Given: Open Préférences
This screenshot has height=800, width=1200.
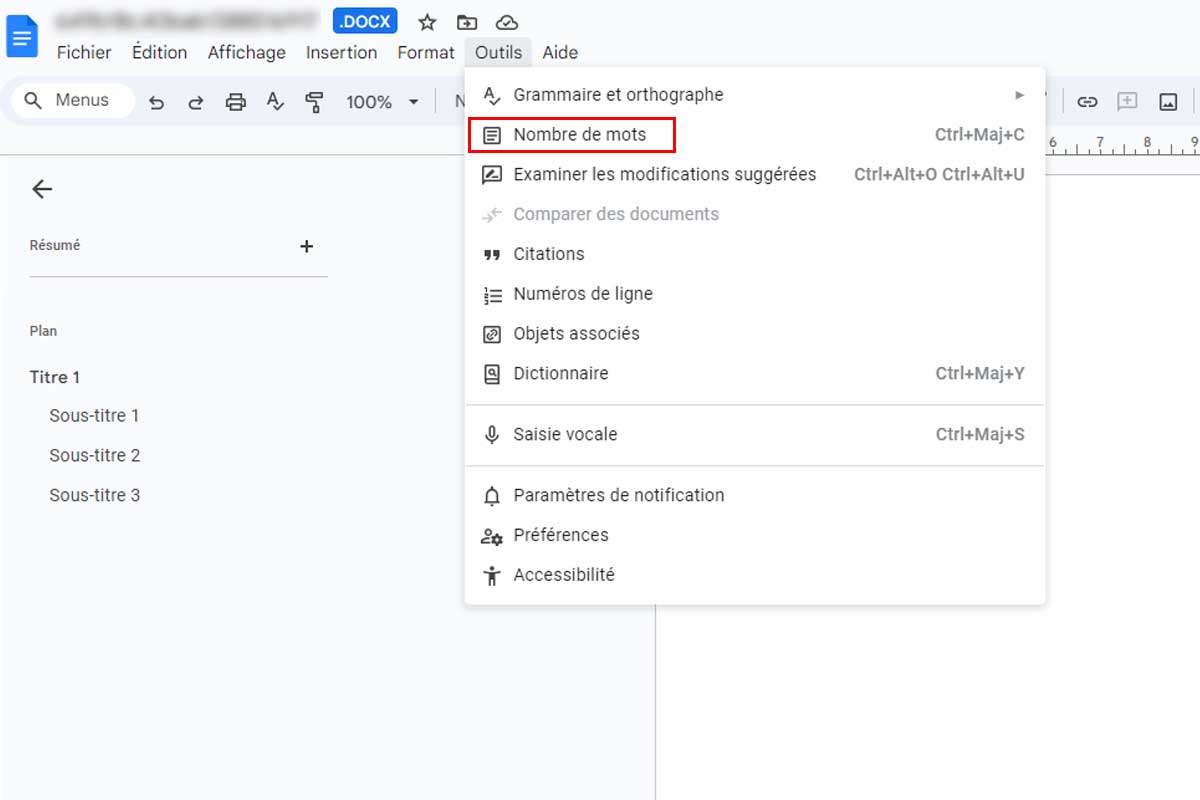Looking at the screenshot, I should 755,535.
